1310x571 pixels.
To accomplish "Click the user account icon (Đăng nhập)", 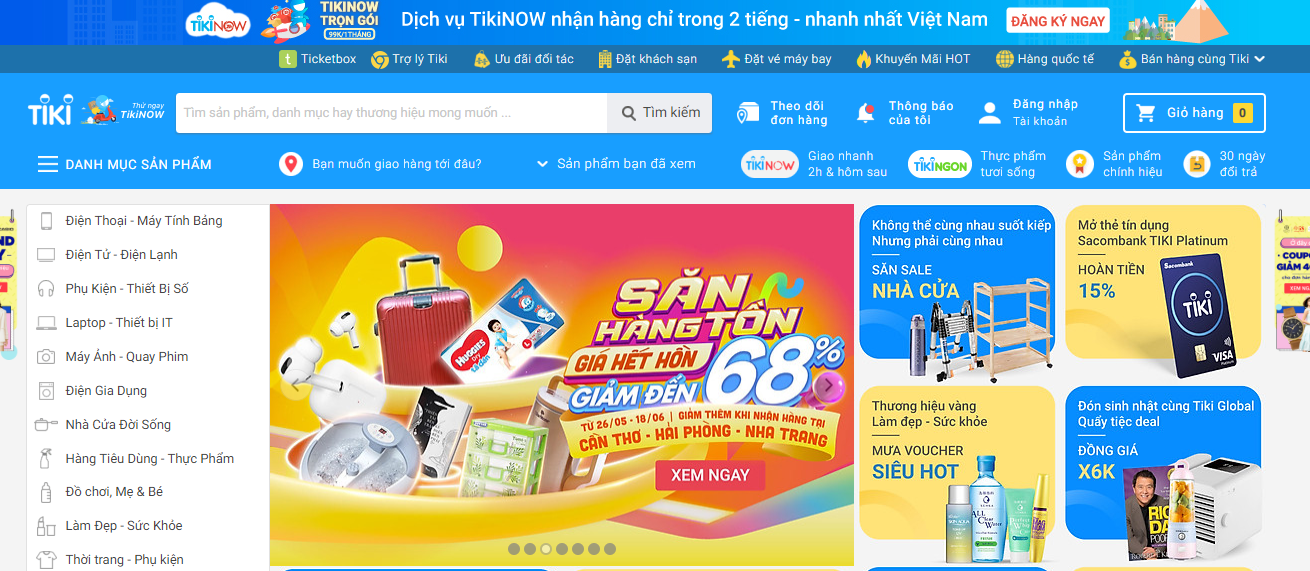I will tap(990, 113).
